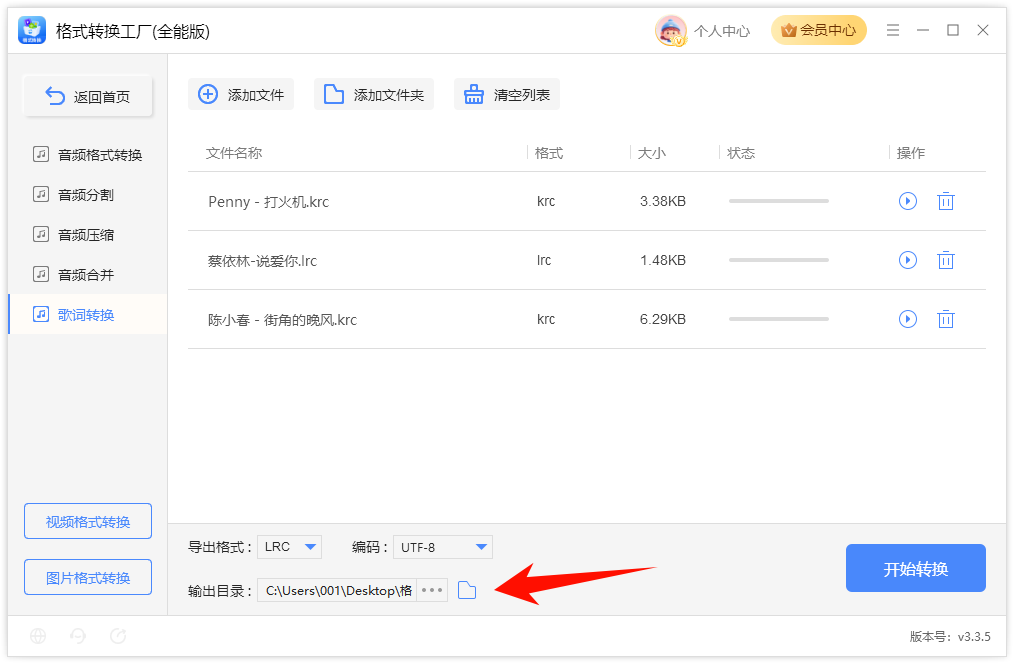Screen dimensions: 1014x664
Task: Click size value 3.38KB
Action: [x=663, y=201]
